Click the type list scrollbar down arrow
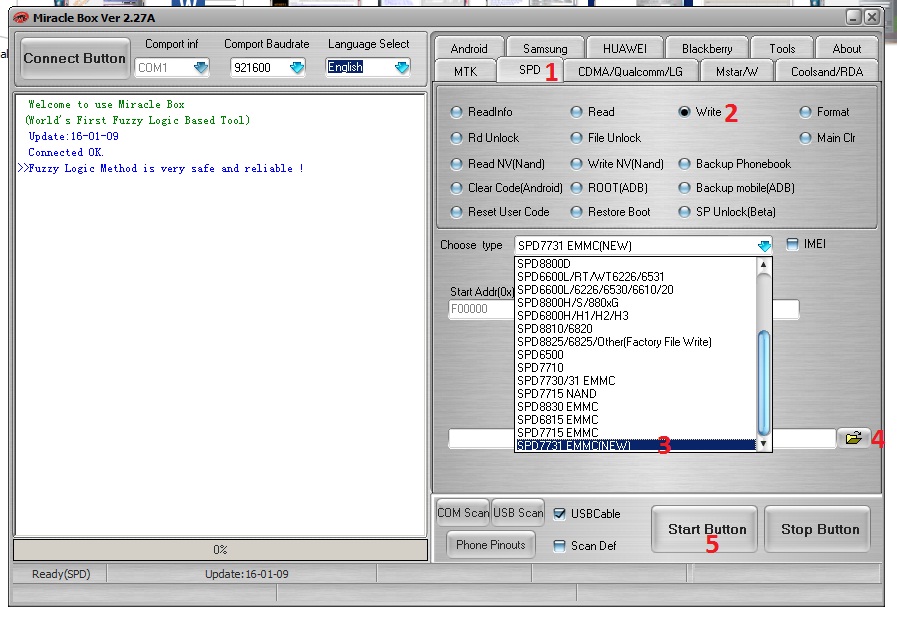The width and height of the screenshot is (897, 617). 763,444
